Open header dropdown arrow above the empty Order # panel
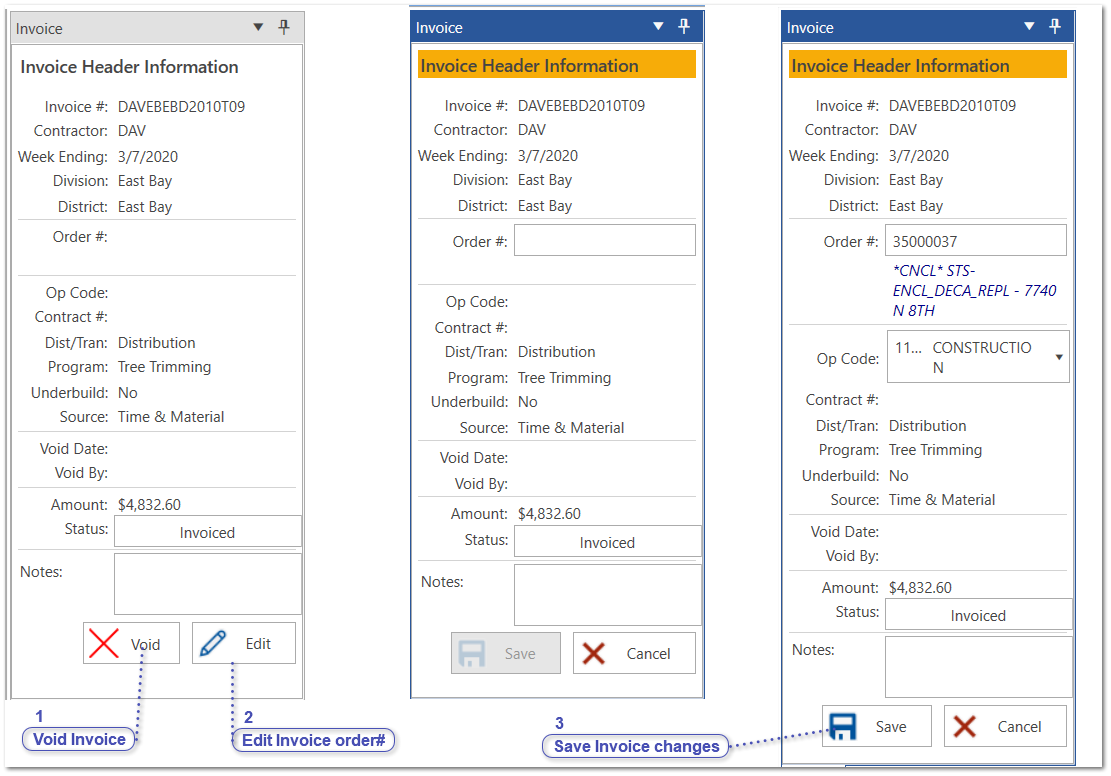The width and height of the screenshot is (1111, 776). coord(658,27)
